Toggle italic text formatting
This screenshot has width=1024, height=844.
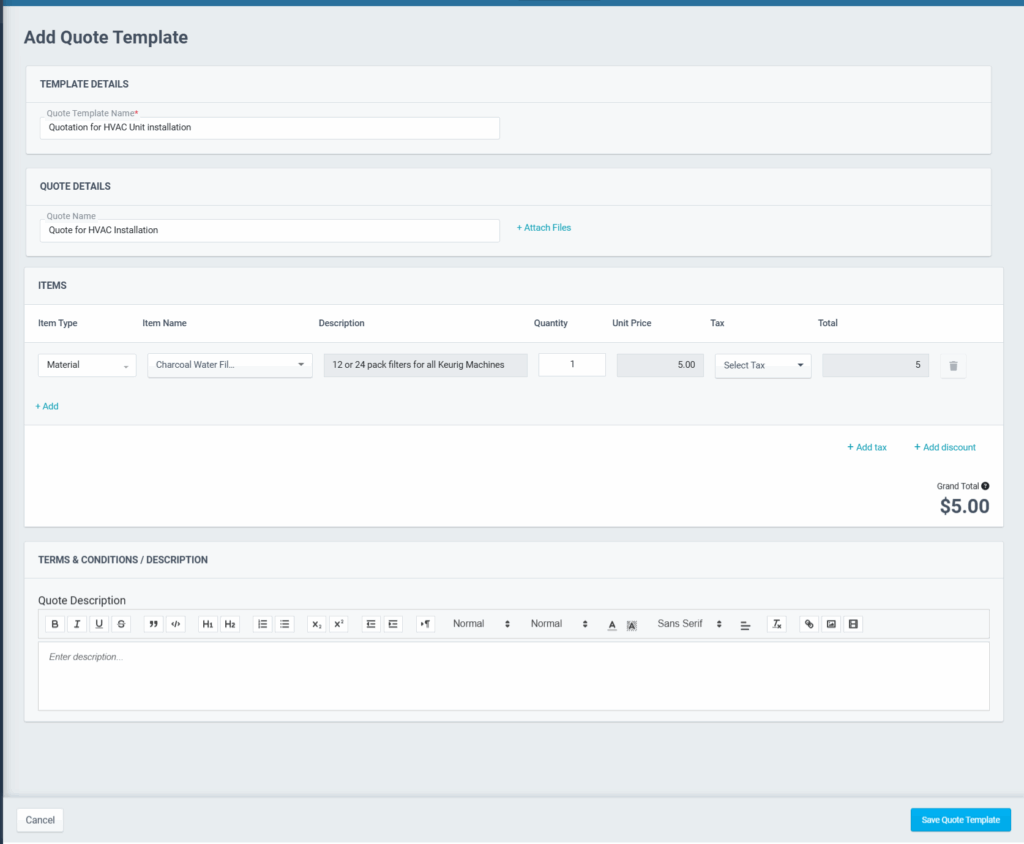(x=77, y=624)
